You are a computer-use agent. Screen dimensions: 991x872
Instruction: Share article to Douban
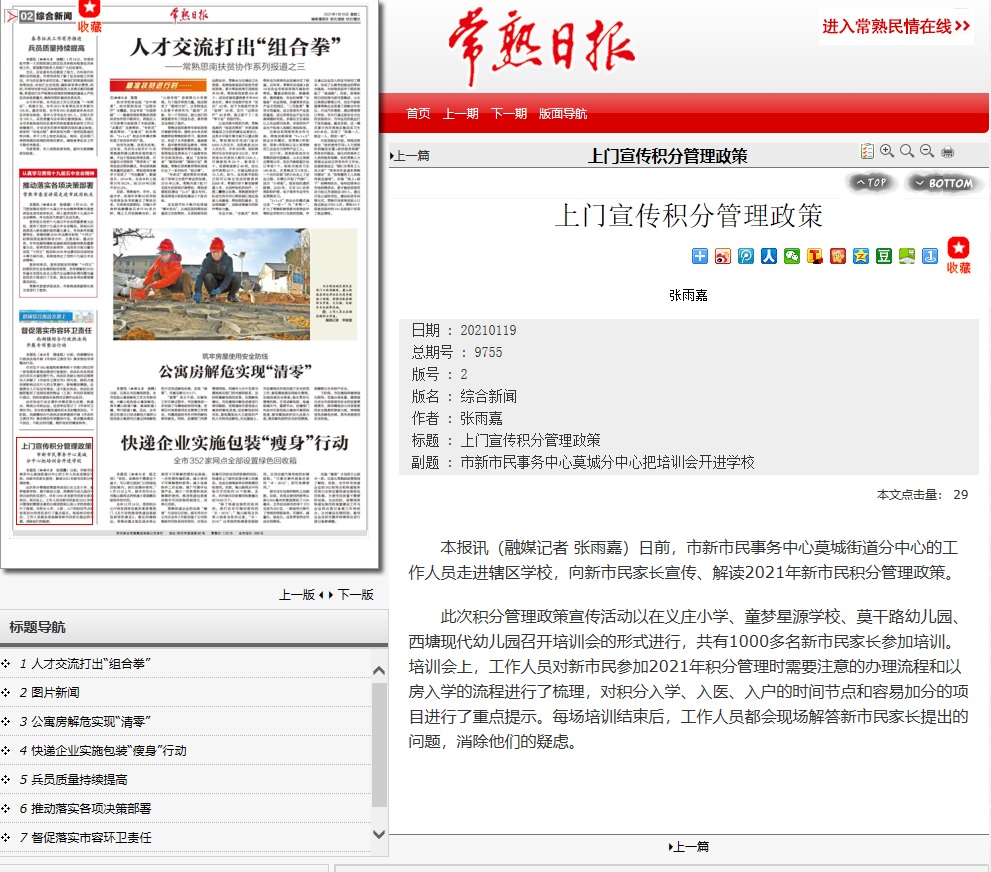tap(884, 256)
